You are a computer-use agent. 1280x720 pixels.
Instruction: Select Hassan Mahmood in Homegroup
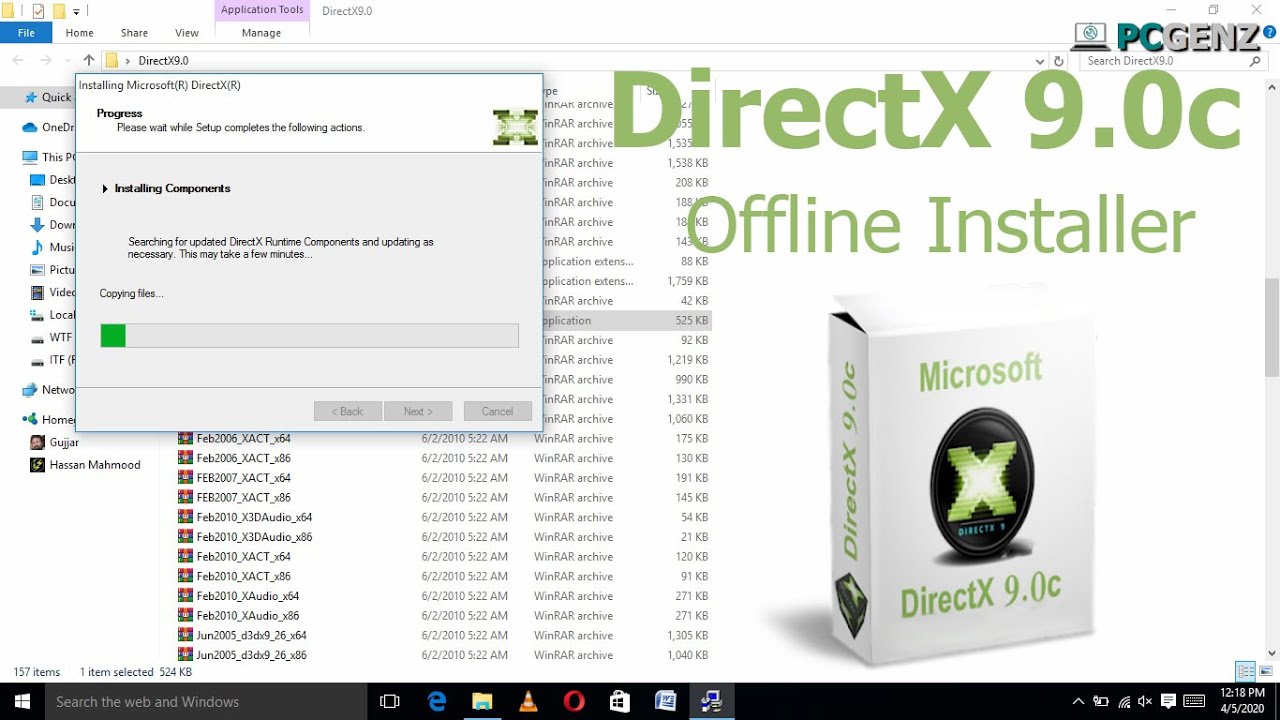(x=86, y=465)
